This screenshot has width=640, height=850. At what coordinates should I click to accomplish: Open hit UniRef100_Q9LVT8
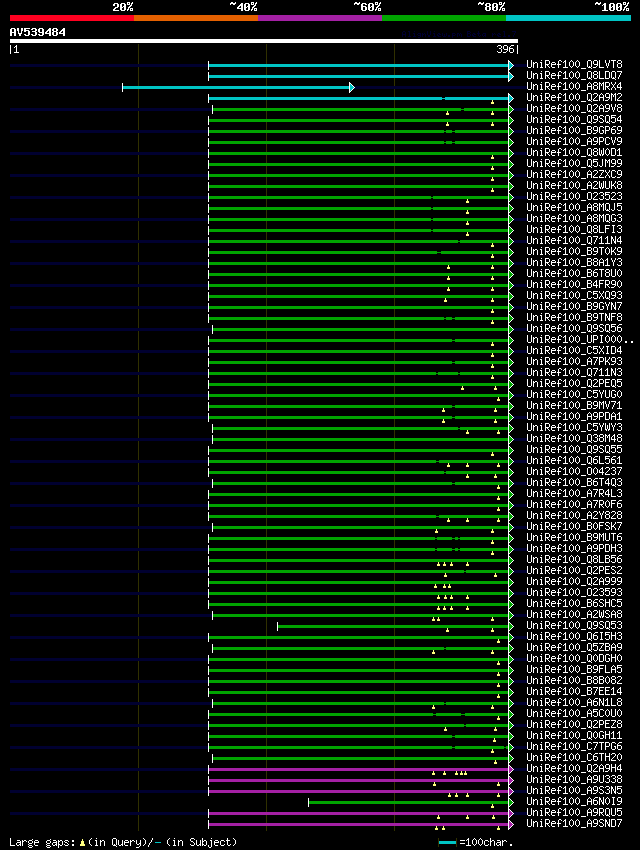click(x=574, y=65)
